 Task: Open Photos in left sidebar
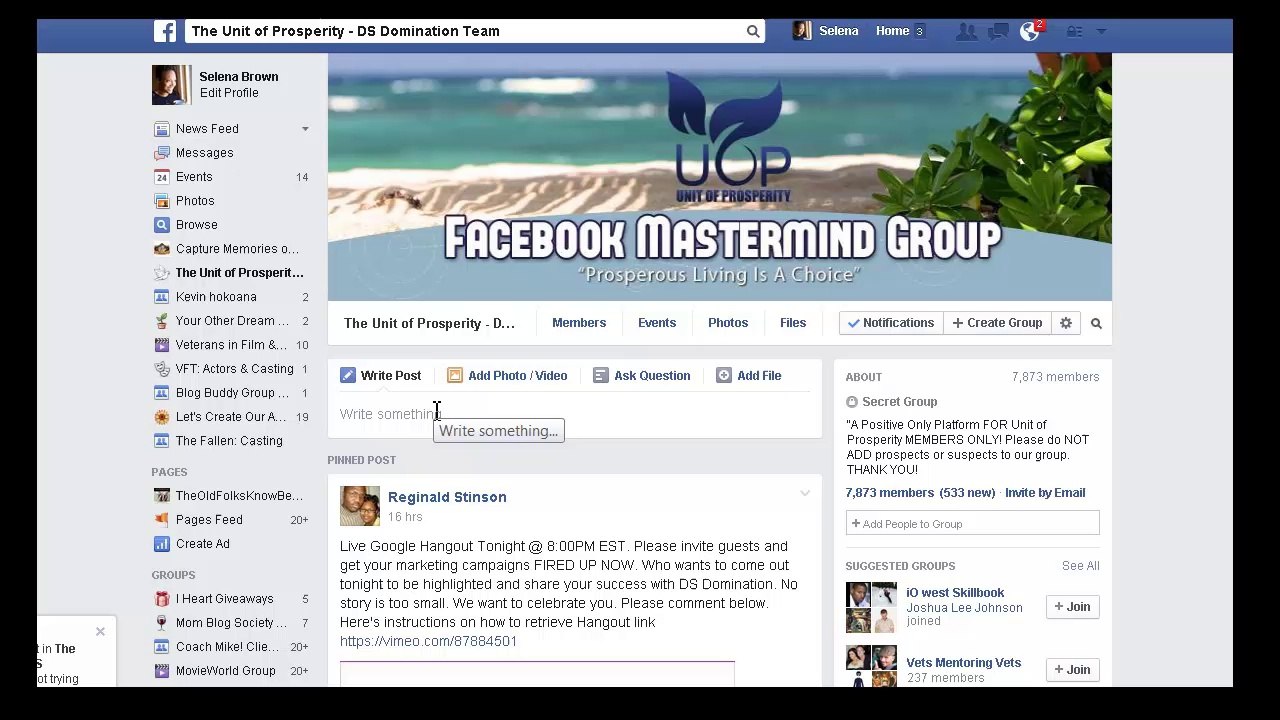195,201
